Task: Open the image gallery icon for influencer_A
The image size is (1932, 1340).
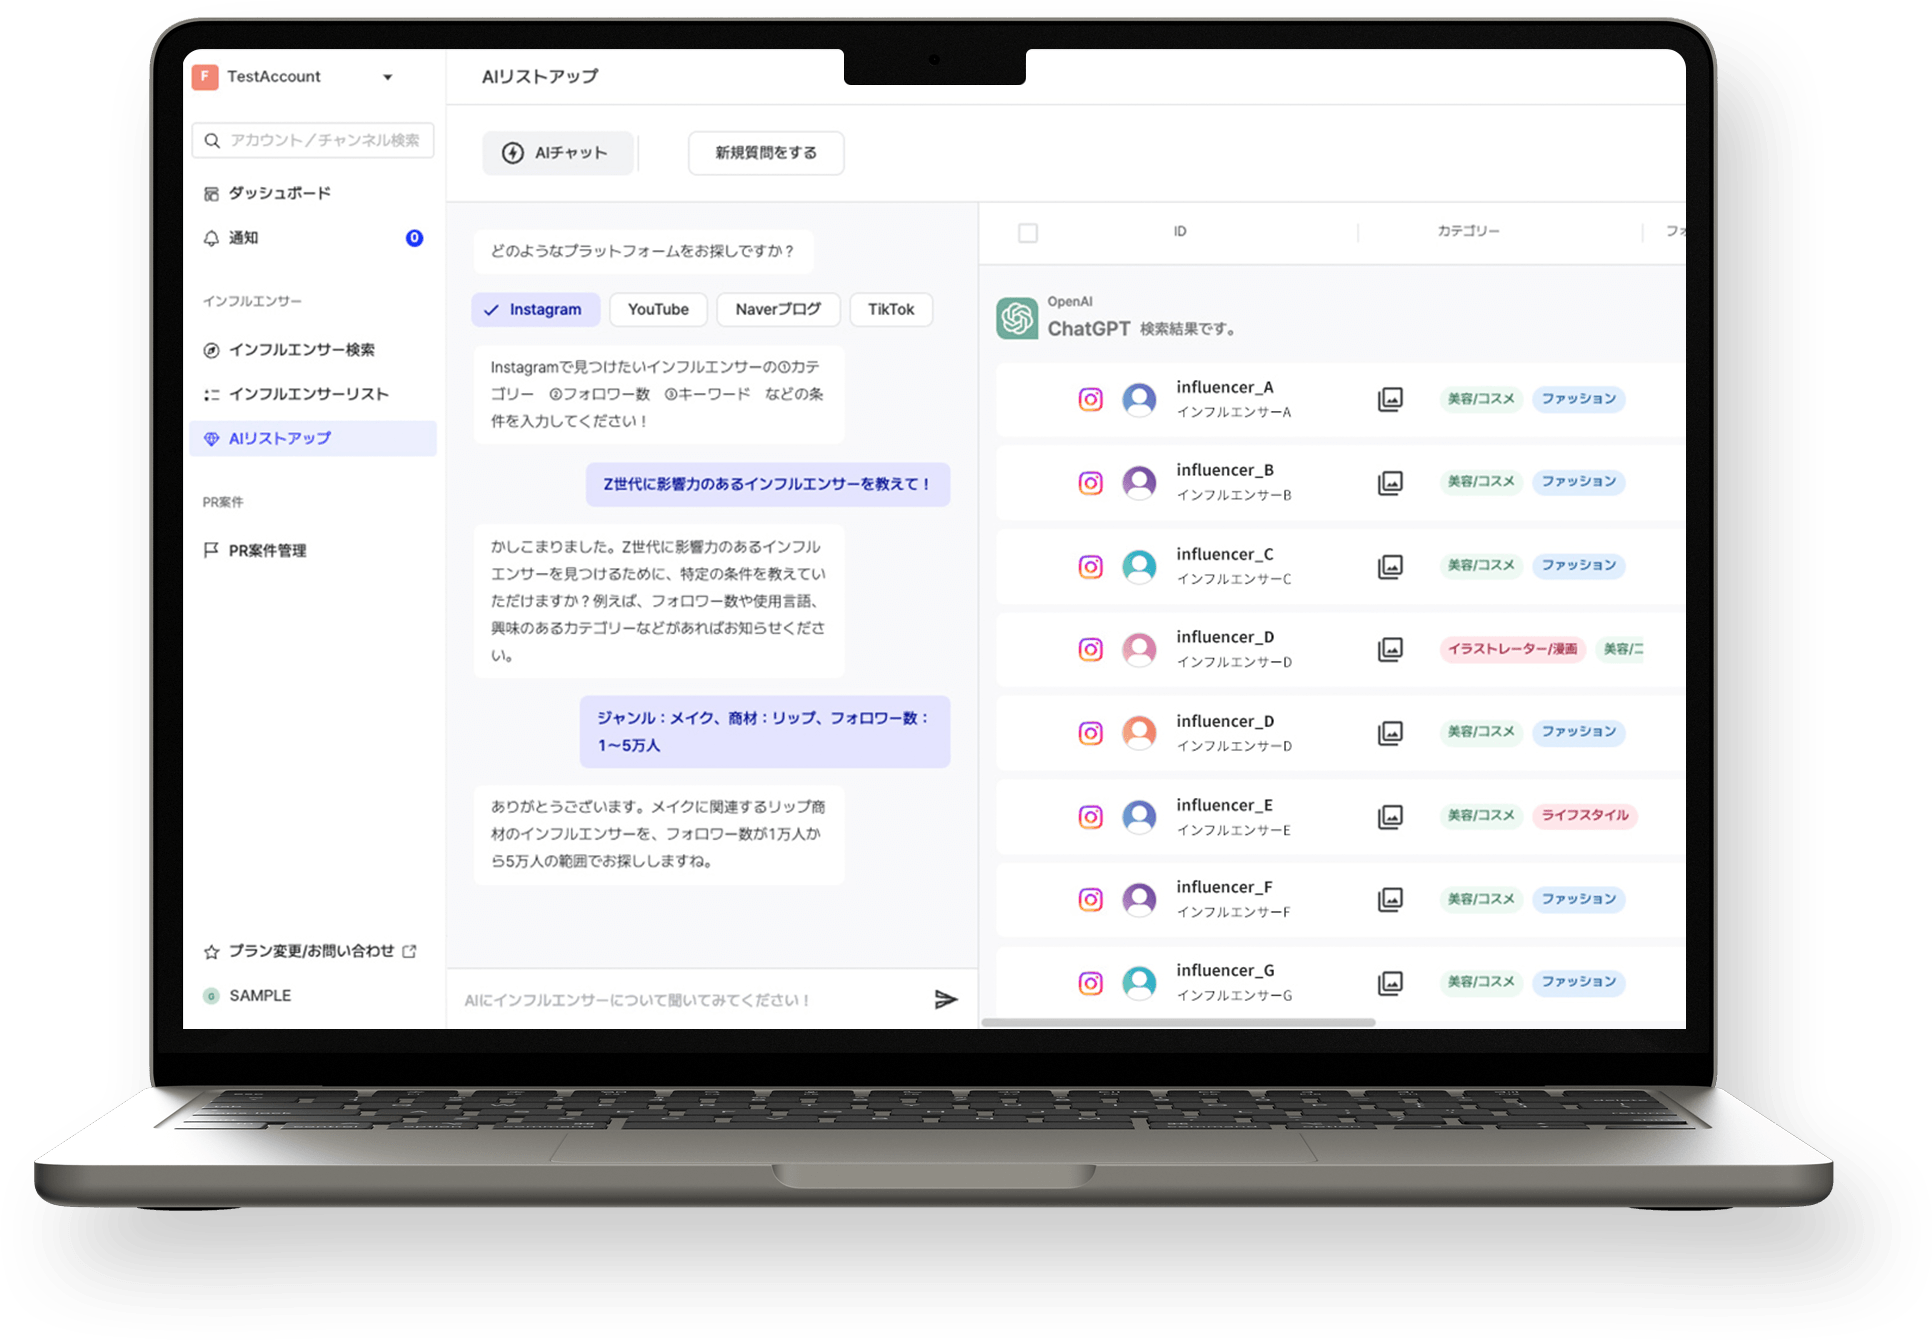Action: pyautogui.click(x=1390, y=400)
